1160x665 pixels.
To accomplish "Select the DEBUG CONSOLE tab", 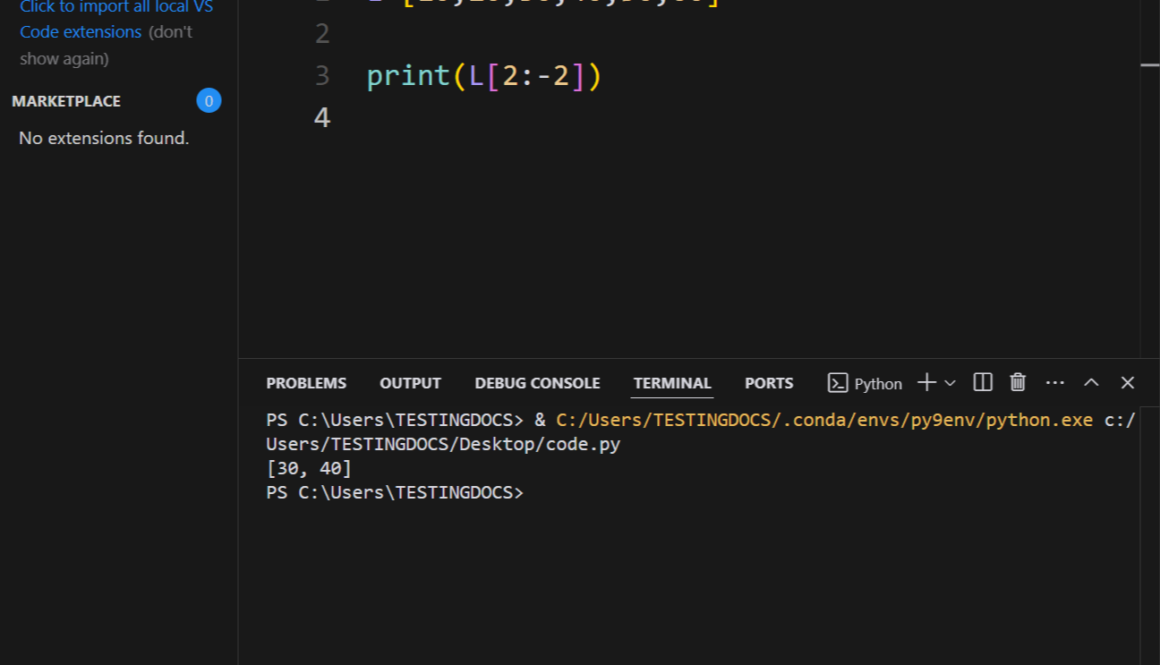I will (x=537, y=383).
